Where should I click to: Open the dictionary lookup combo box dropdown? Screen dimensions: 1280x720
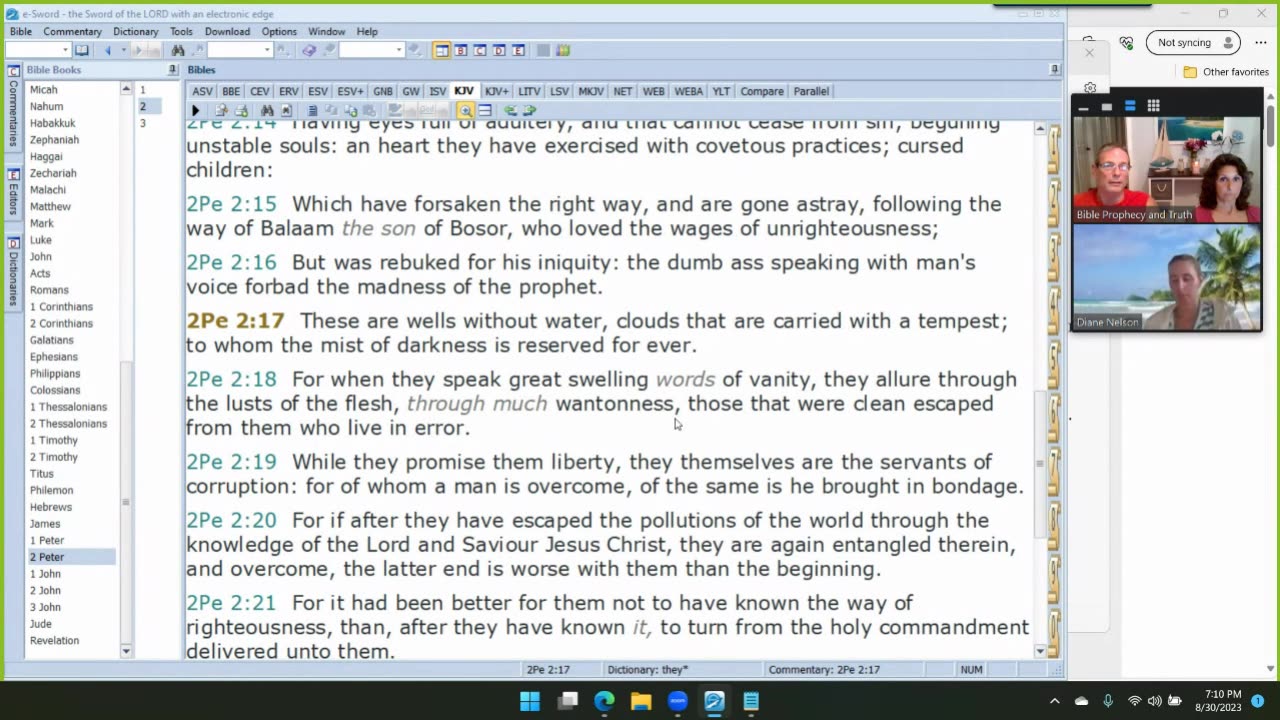pyautogui.click(x=398, y=50)
